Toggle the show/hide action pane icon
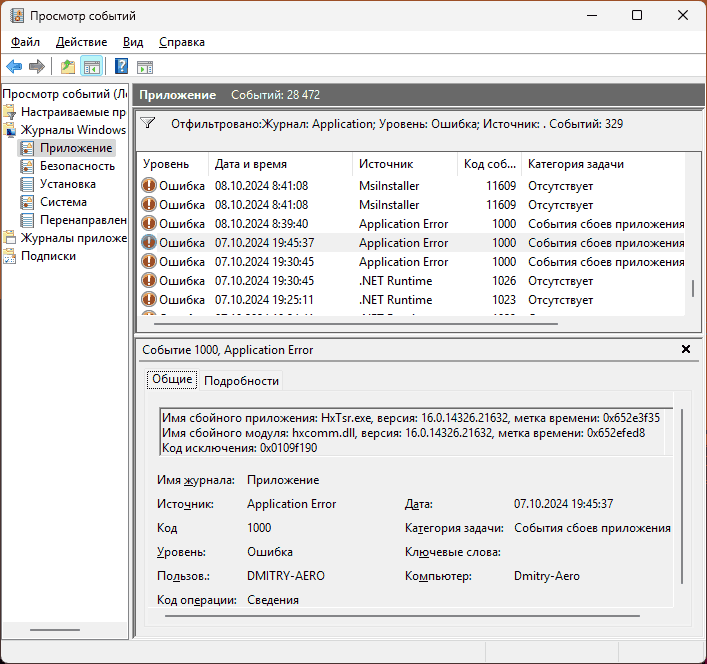 (145, 67)
